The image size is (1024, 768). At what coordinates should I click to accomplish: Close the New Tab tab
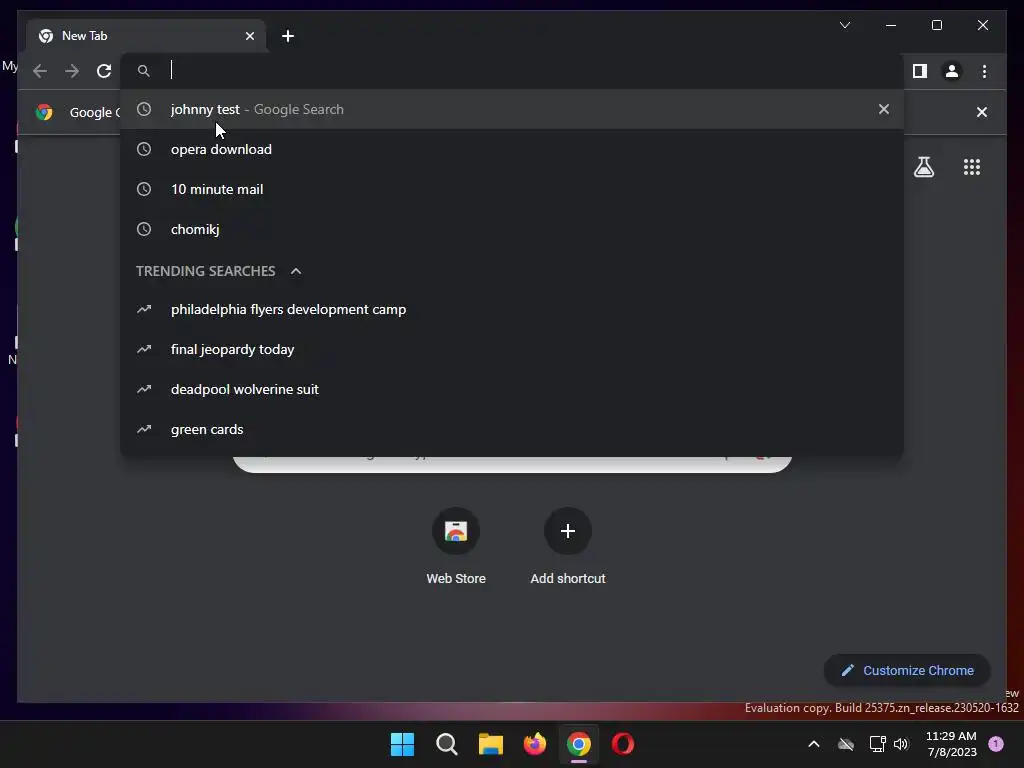[249, 36]
